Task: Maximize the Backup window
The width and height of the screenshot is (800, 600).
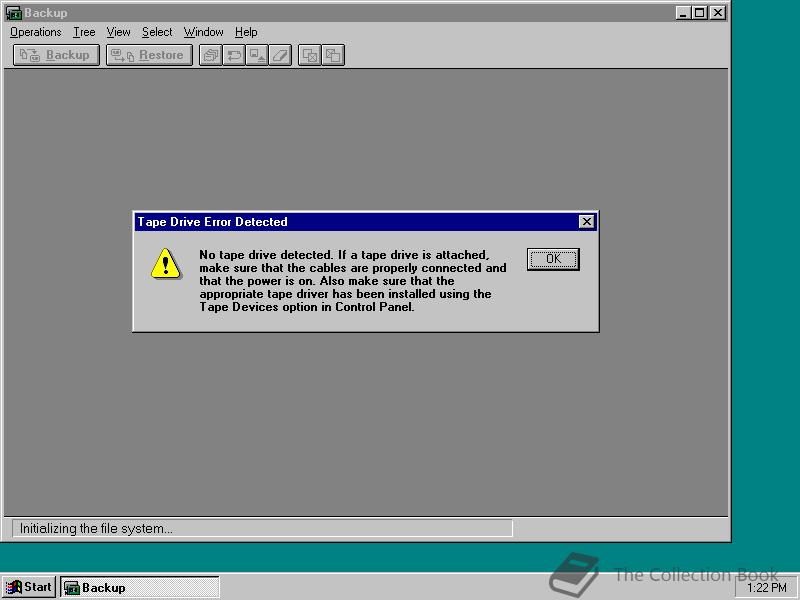Action: tap(700, 13)
